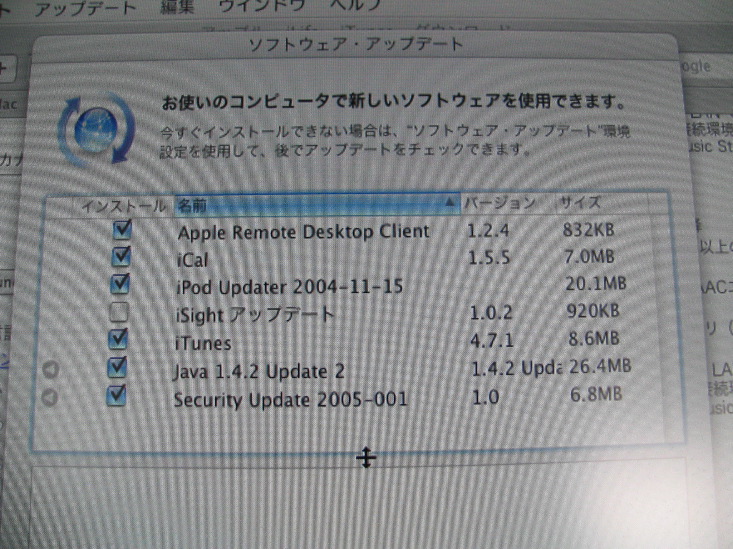Select the iPod Updater 2004-11-15 name
Viewport: 733px width, 549px height.
click(x=289, y=287)
